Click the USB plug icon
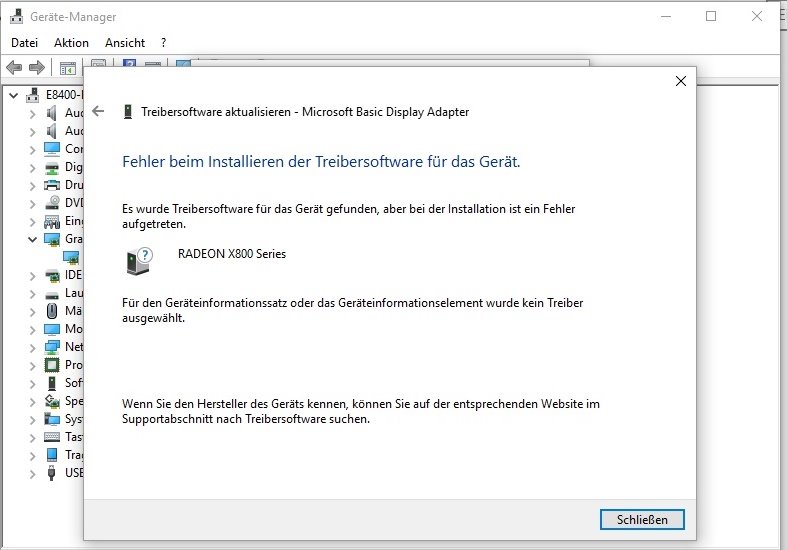Viewport: 787px width, 550px height. coord(51,473)
